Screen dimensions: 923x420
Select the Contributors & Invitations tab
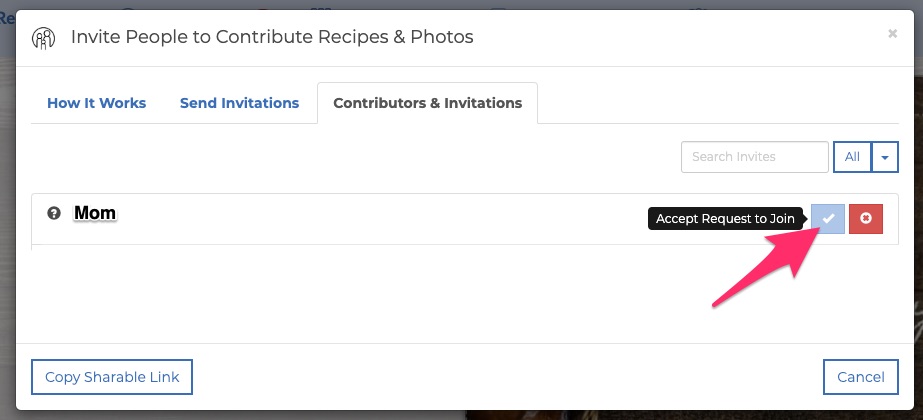point(427,103)
